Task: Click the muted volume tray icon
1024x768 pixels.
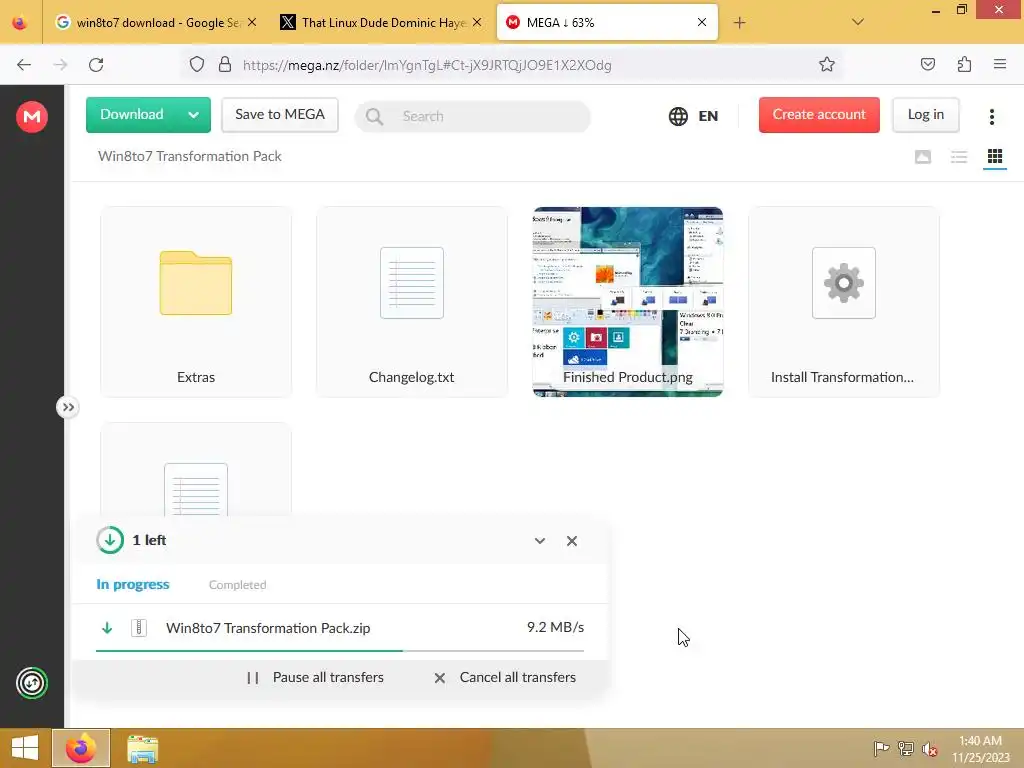Action: 929,749
